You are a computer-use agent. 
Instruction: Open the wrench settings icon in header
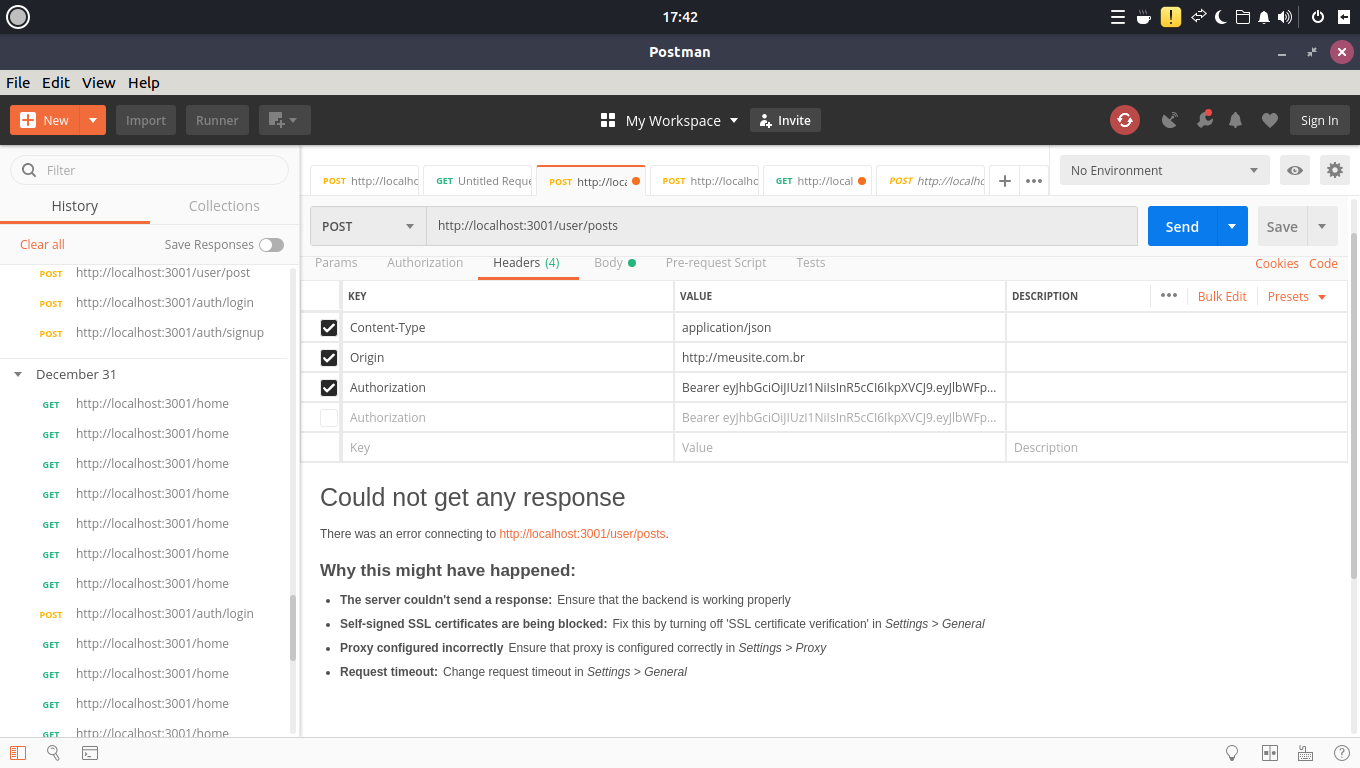[x=1204, y=120]
